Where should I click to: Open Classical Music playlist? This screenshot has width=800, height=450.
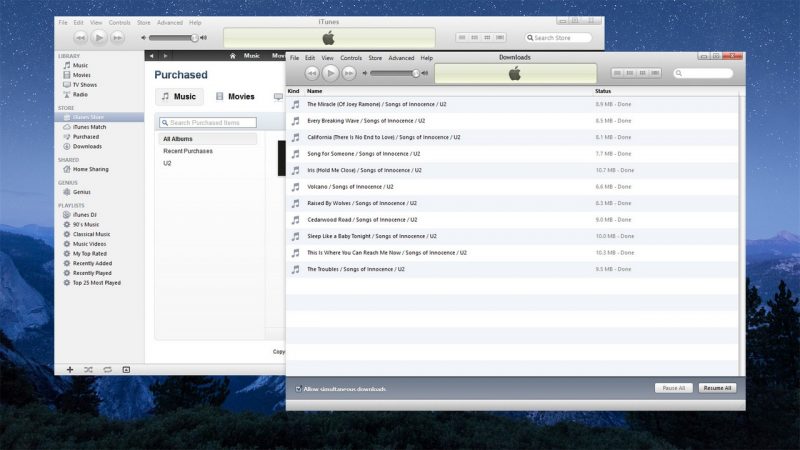tap(91, 234)
